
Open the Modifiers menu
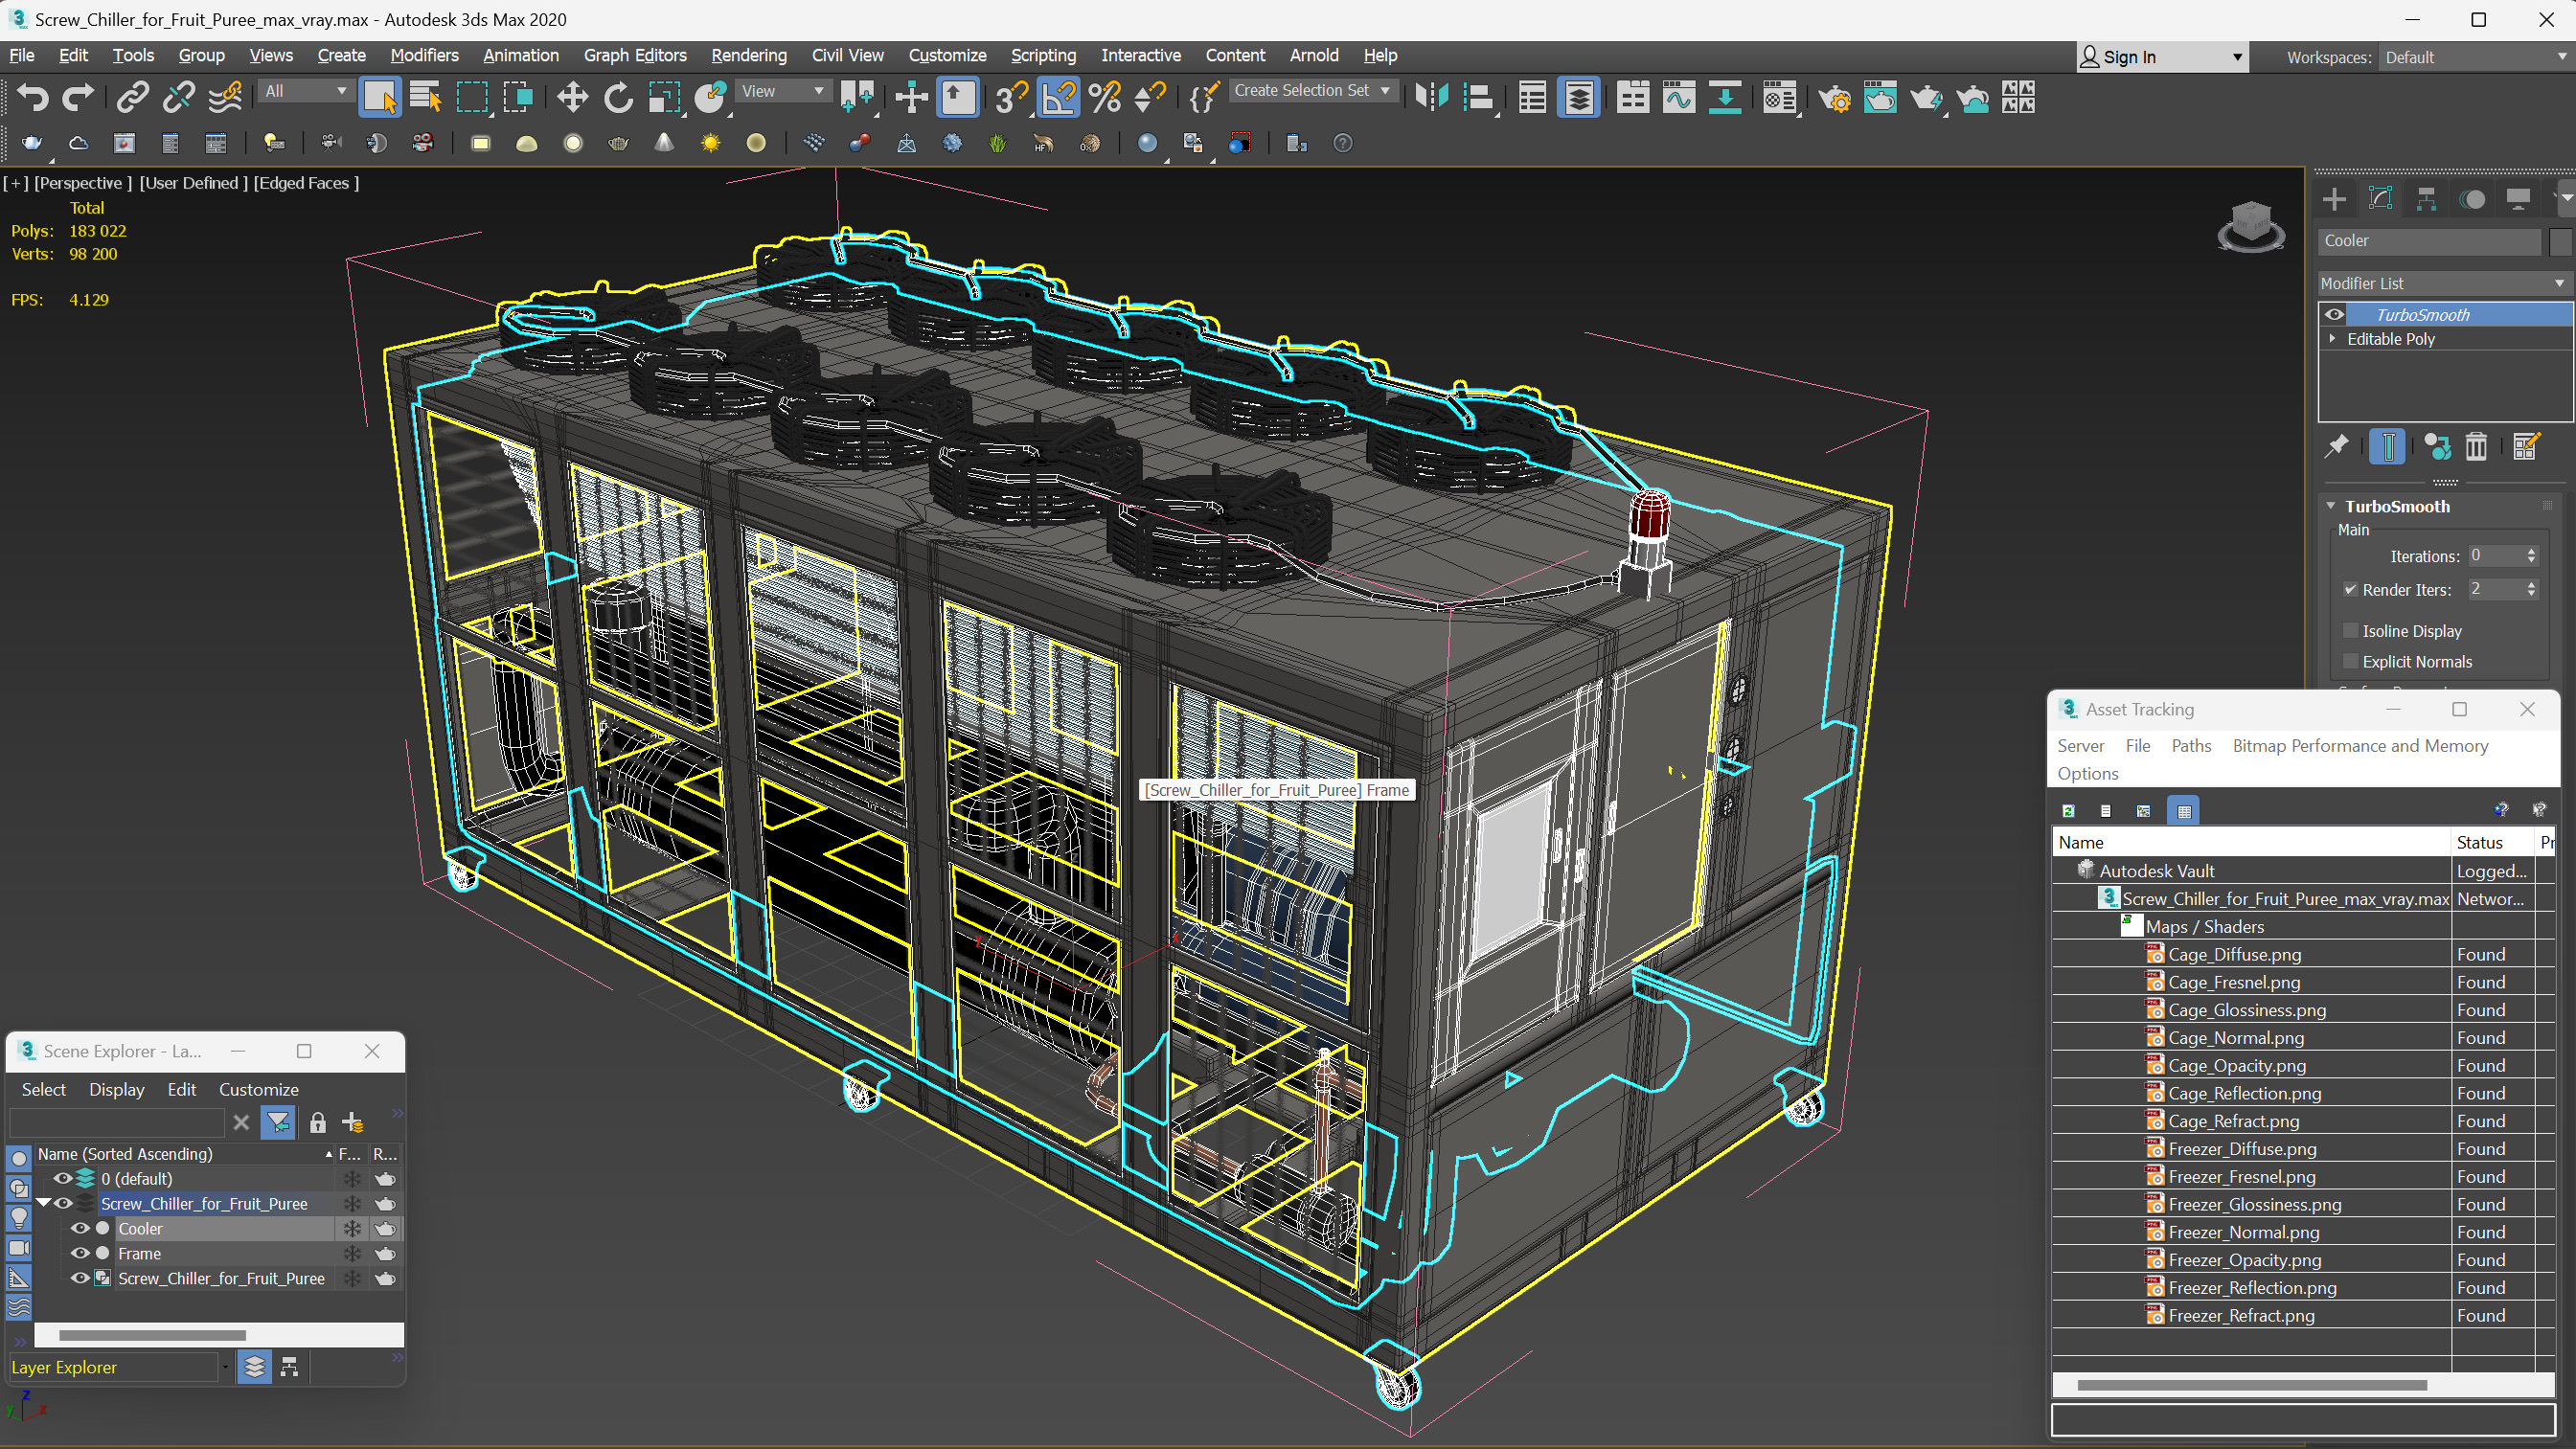click(424, 55)
